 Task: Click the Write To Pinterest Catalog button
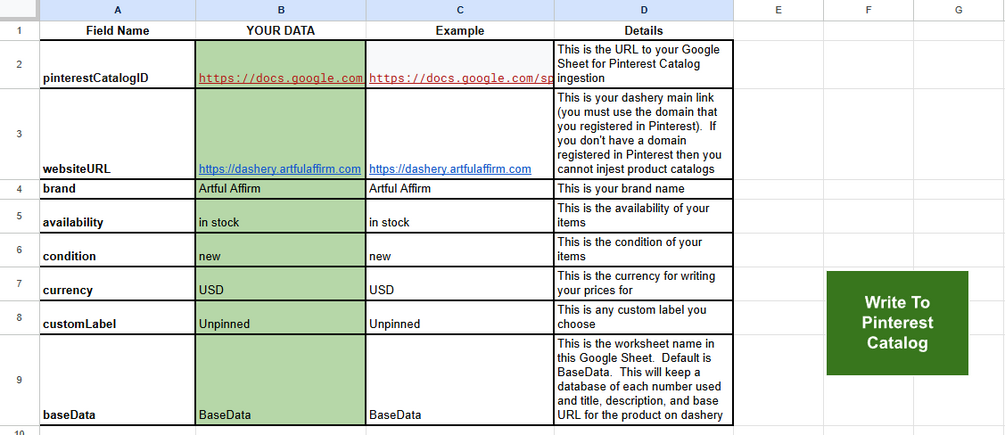tap(897, 323)
